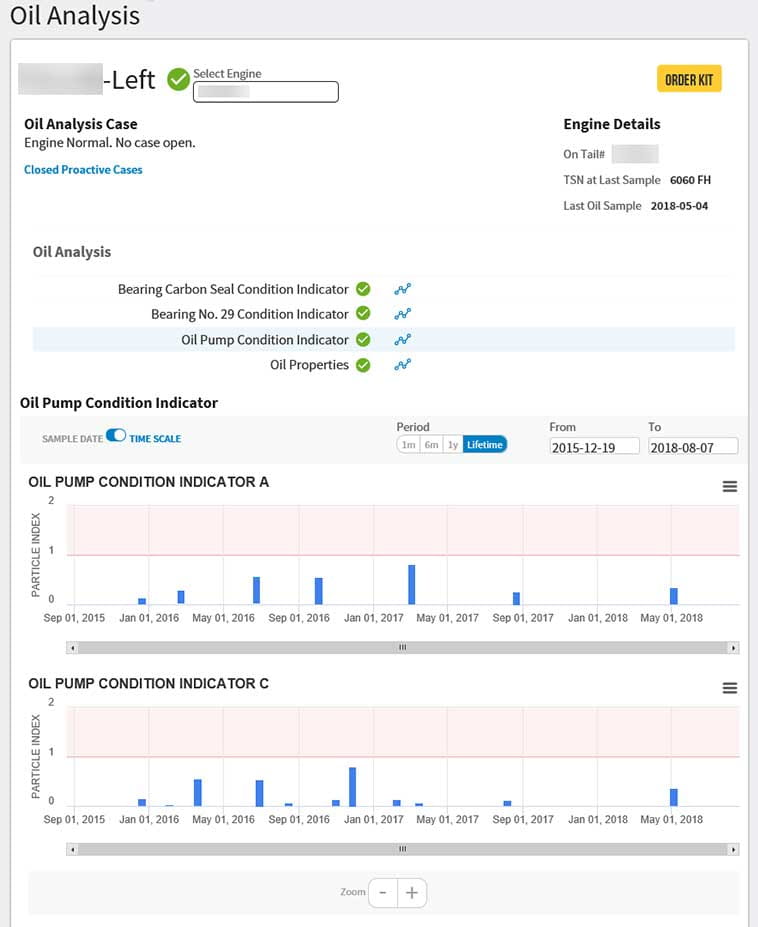Open hamburger menu for Indicator C chart
The height and width of the screenshot is (927, 758).
(729, 688)
